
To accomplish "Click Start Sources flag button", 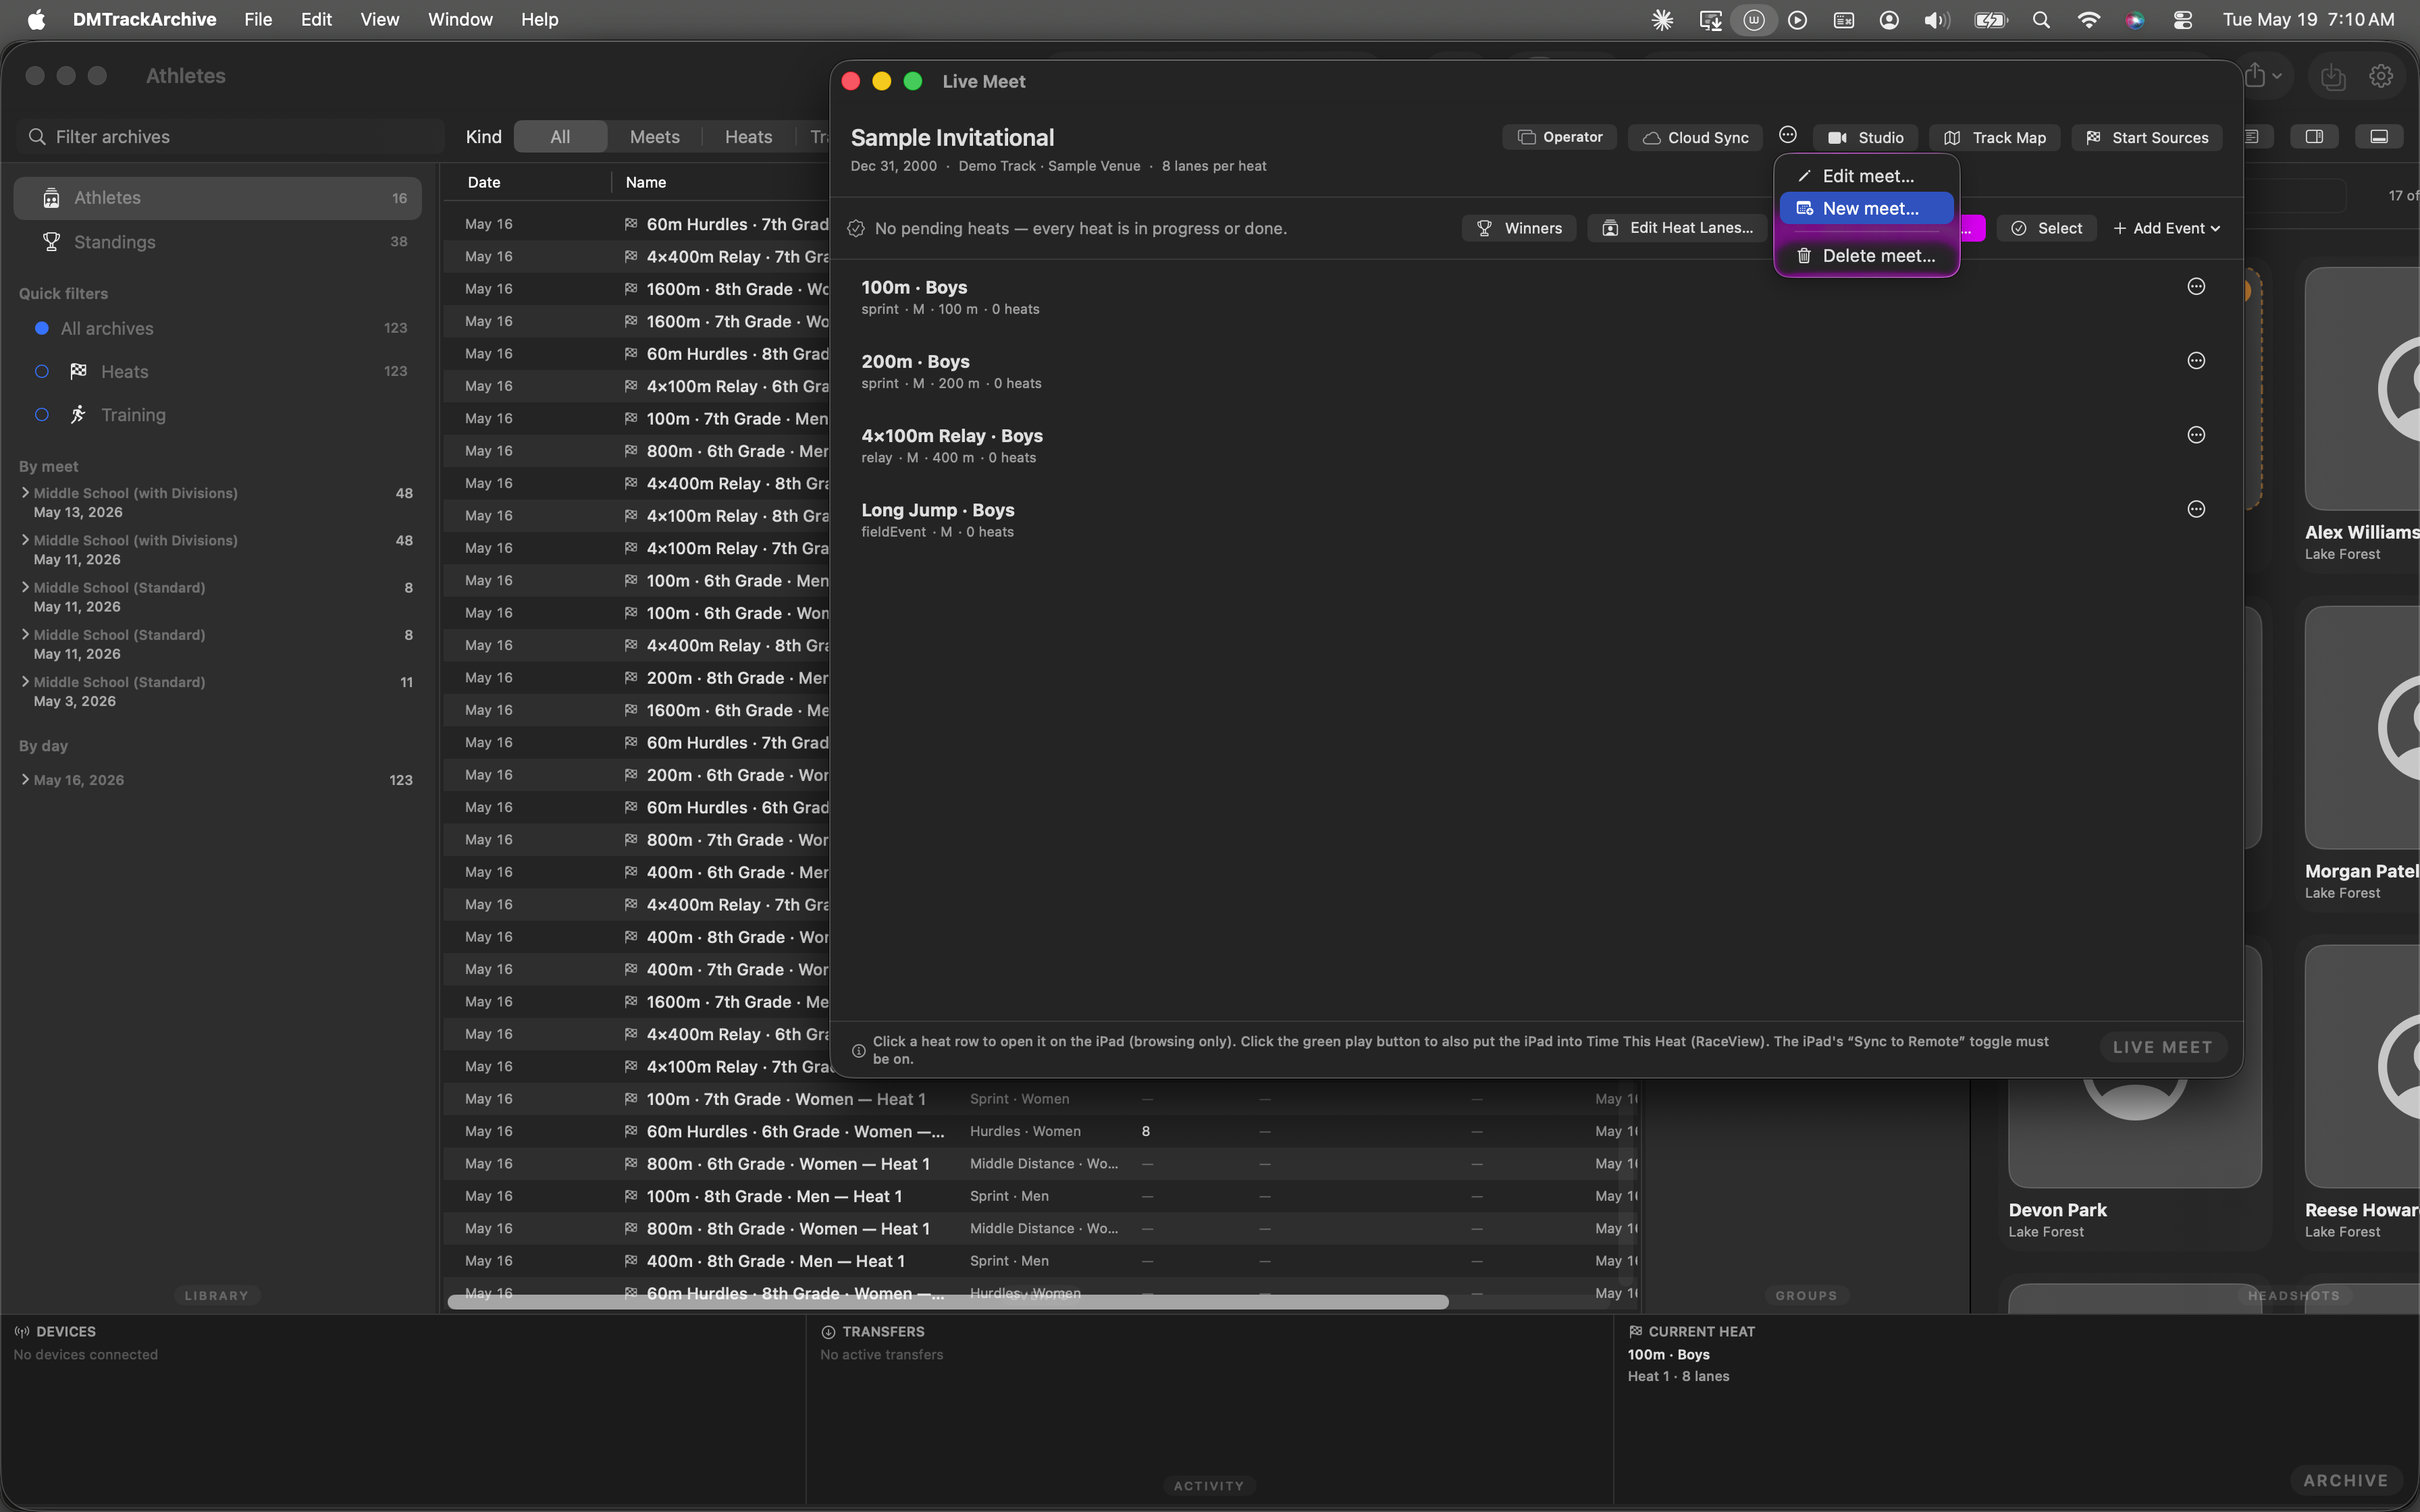I will point(2146,137).
